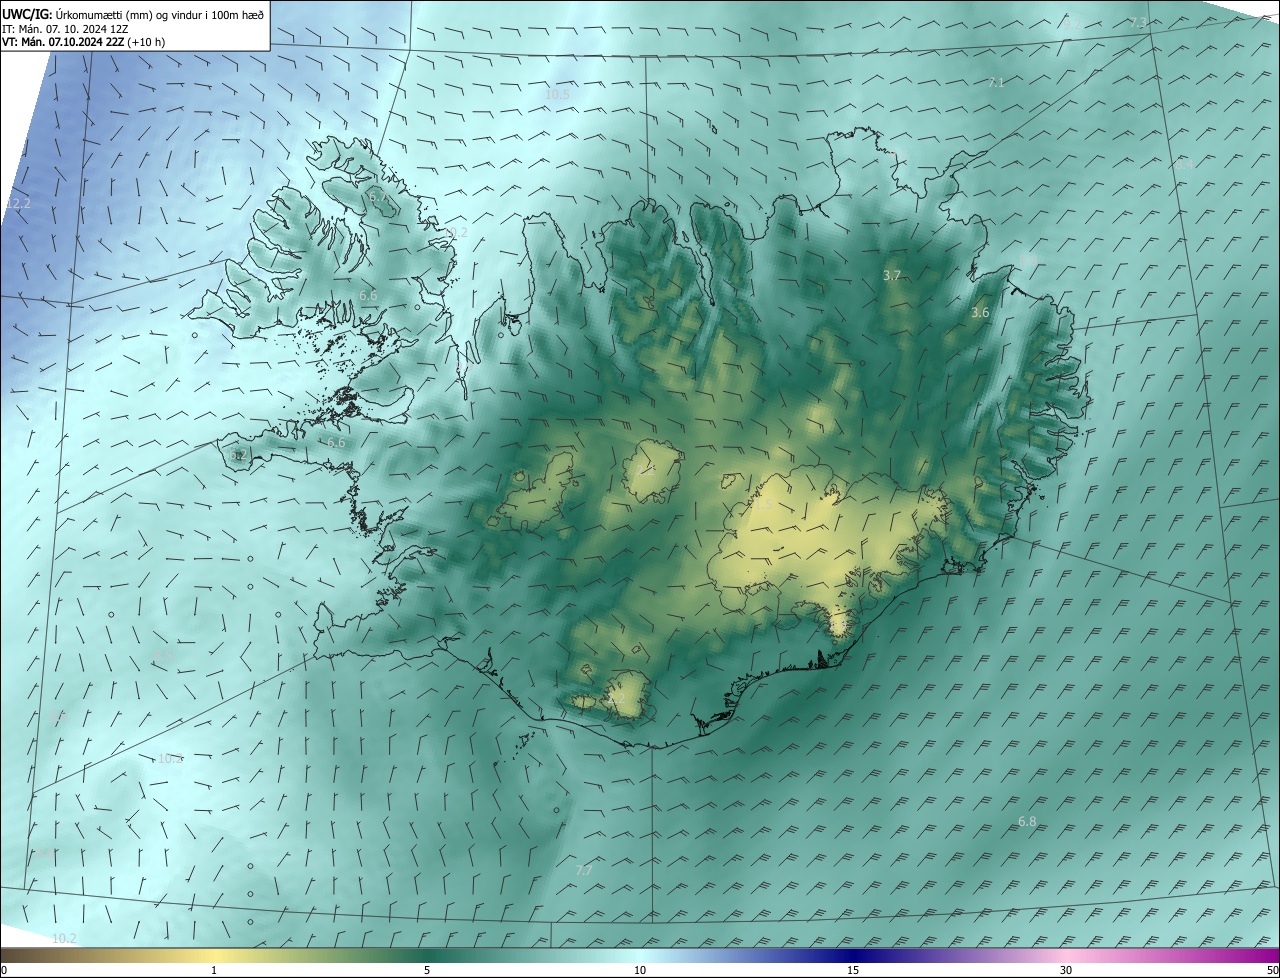Click the 7.7 value south of Iceland
This screenshot has height=978, width=1280.
(584, 870)
